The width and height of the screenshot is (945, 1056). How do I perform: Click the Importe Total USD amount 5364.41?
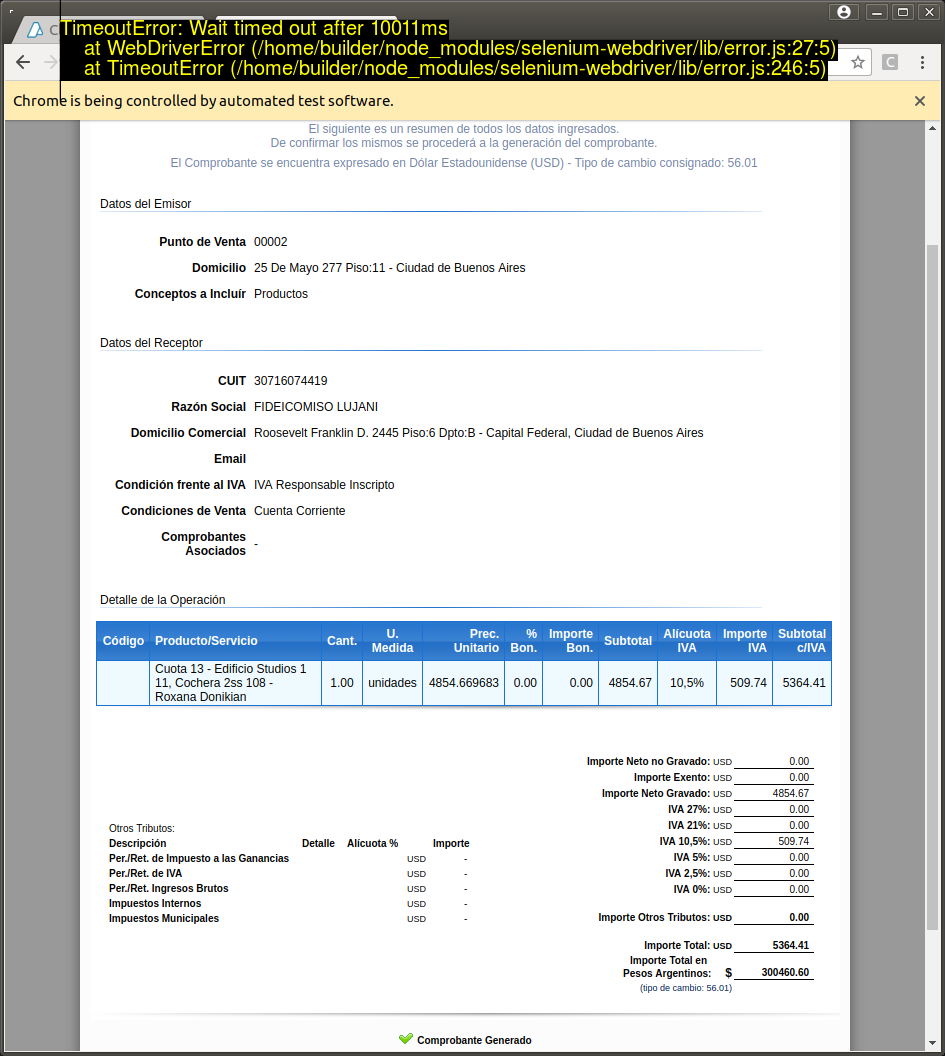(x=790, y=946)
